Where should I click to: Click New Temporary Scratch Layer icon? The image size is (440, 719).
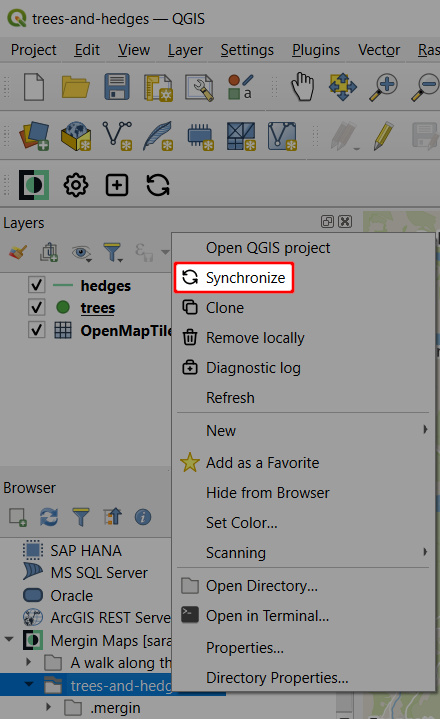[200, 137]
